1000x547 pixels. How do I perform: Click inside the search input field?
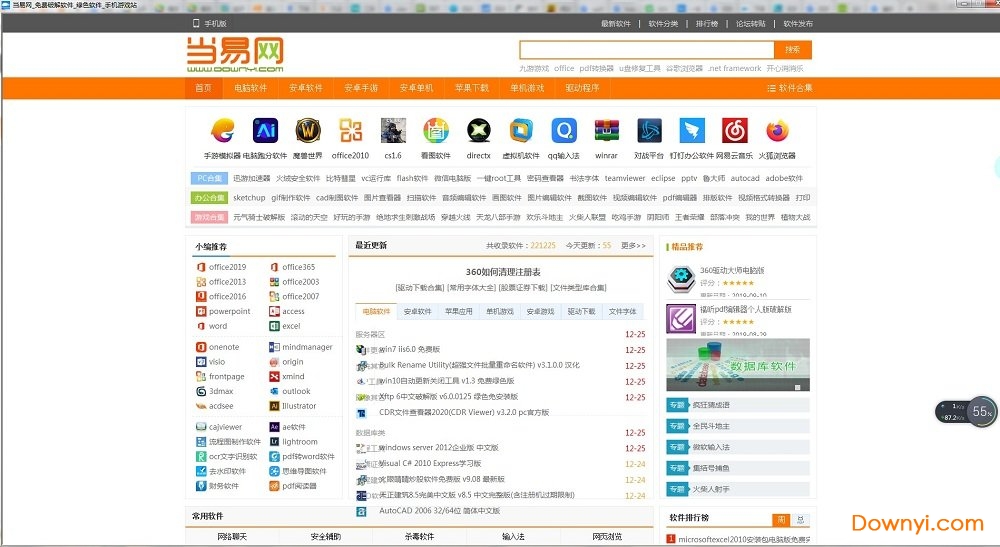click(646, 50)
